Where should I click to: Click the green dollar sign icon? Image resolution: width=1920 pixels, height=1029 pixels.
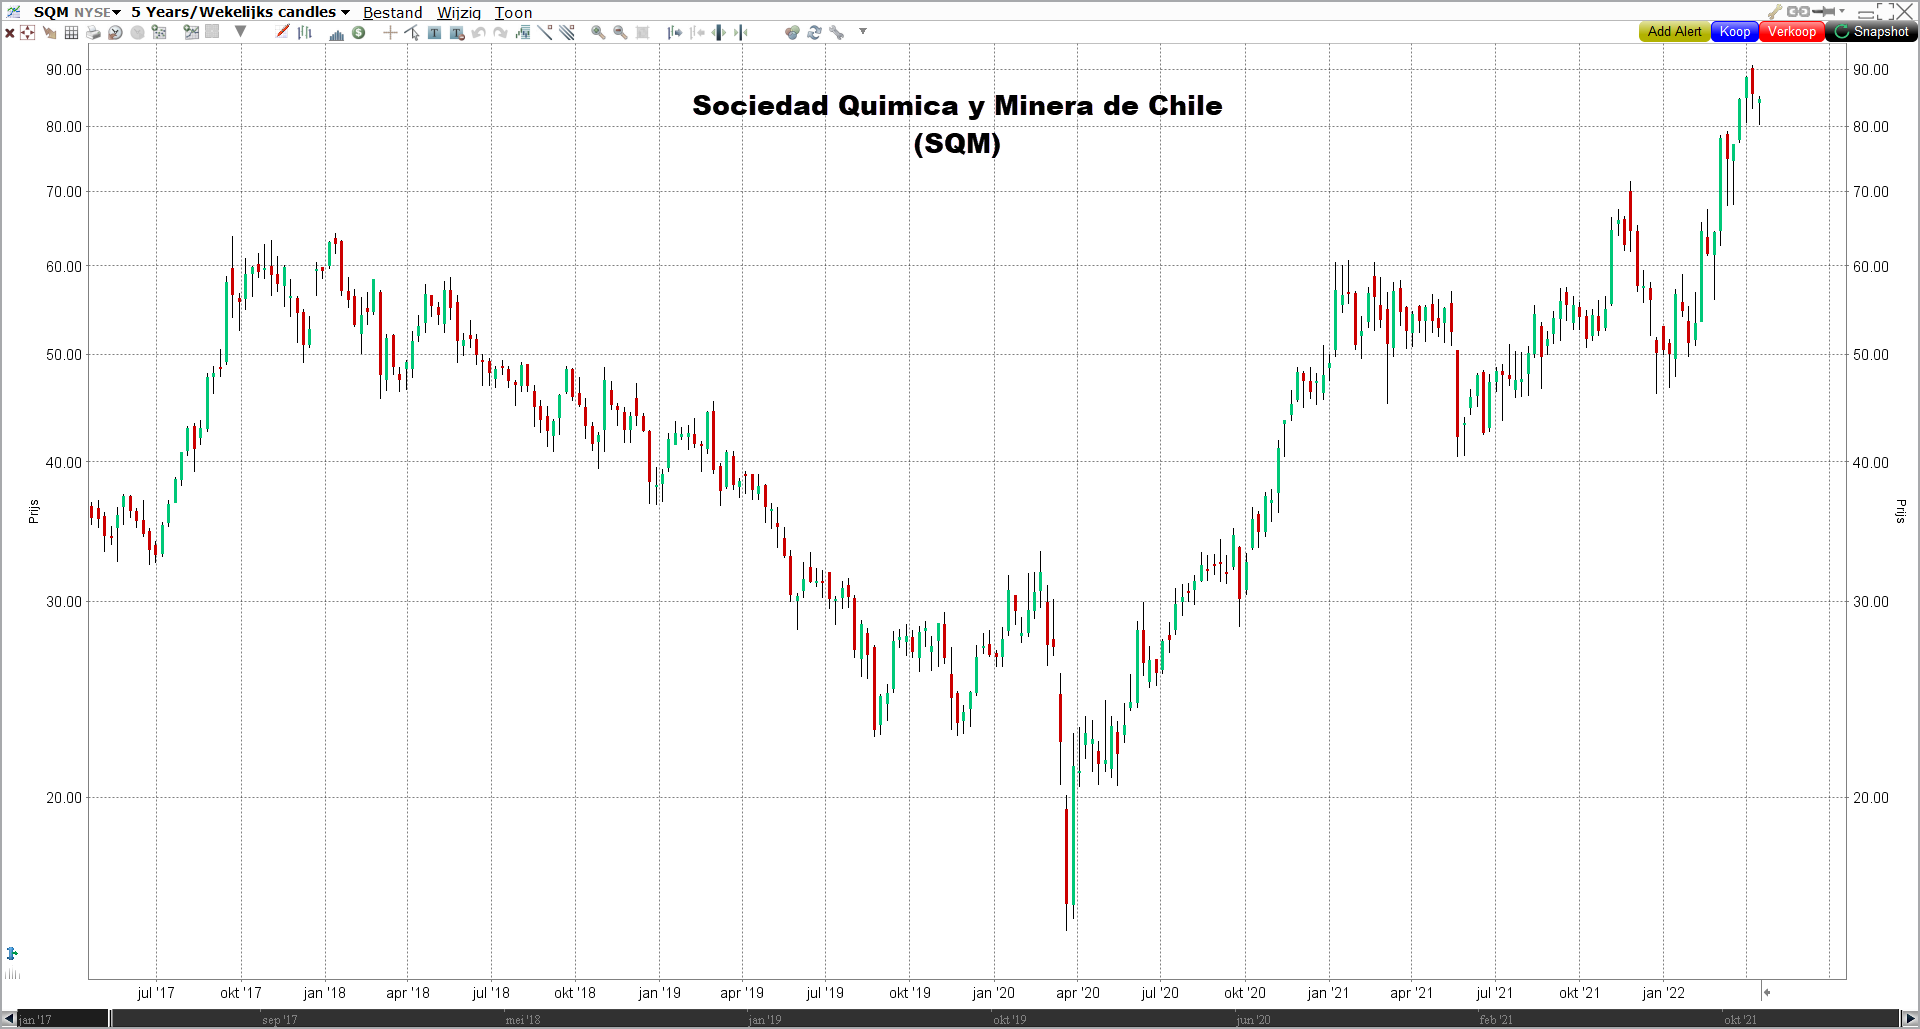pyautogui.click(x=358, y=32)
